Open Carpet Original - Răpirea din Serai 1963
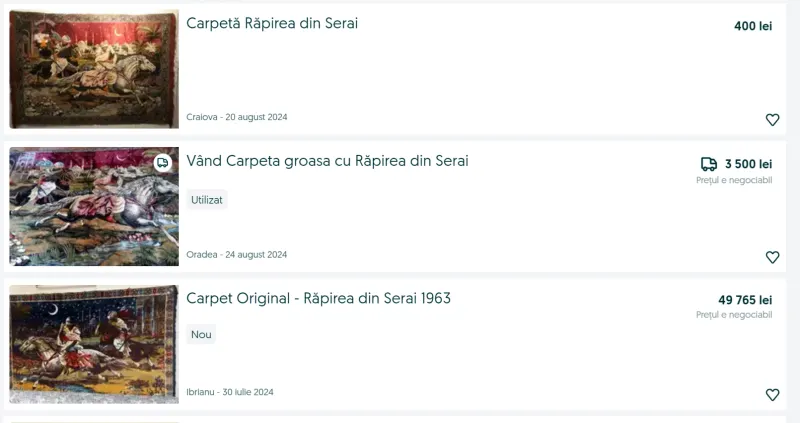 point(318,298)
